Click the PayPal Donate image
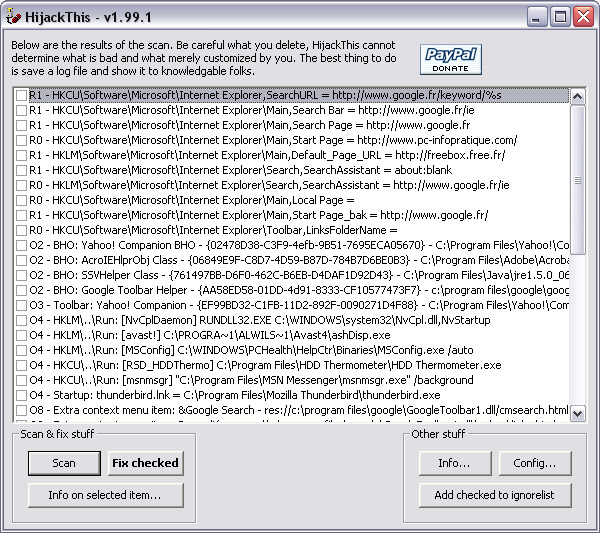The width and height of the screenshot is (600, 533). pos(451,60)
